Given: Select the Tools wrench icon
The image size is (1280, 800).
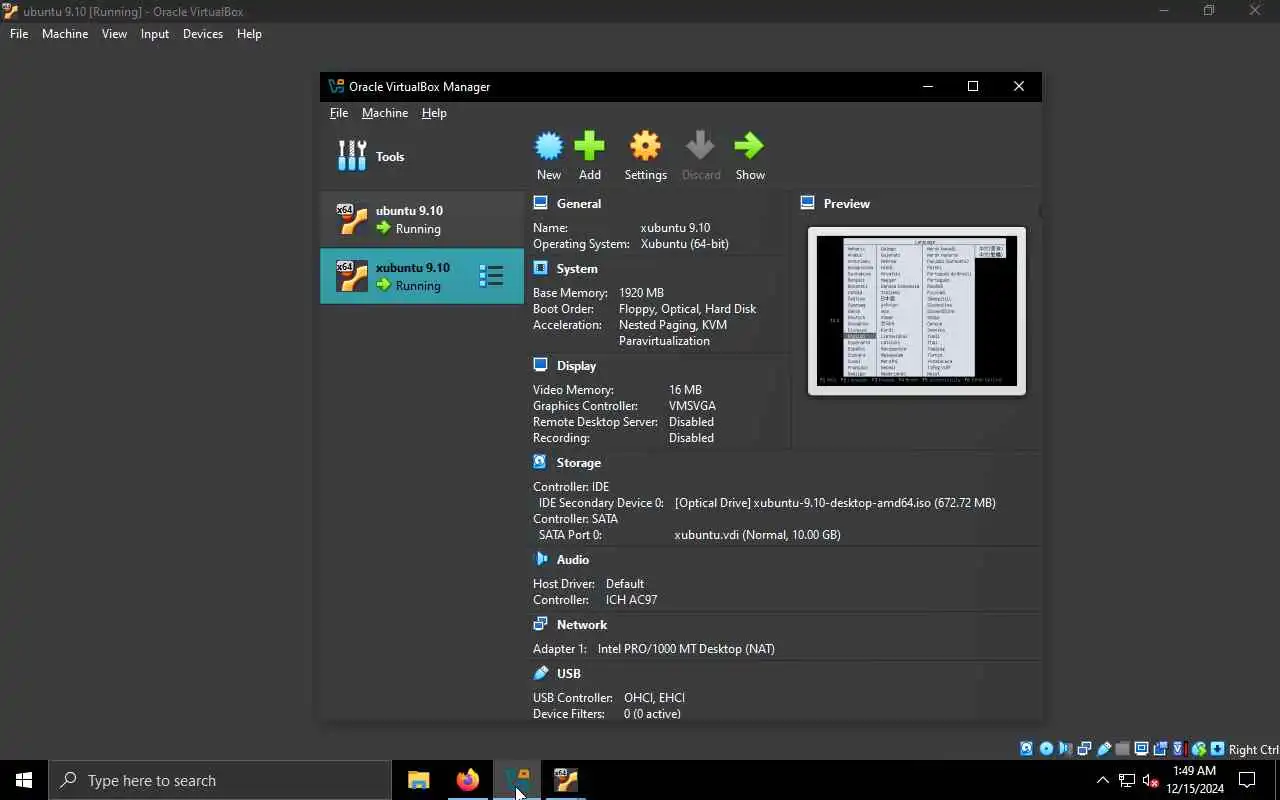Looking at the screenshot, I should 352,156.
